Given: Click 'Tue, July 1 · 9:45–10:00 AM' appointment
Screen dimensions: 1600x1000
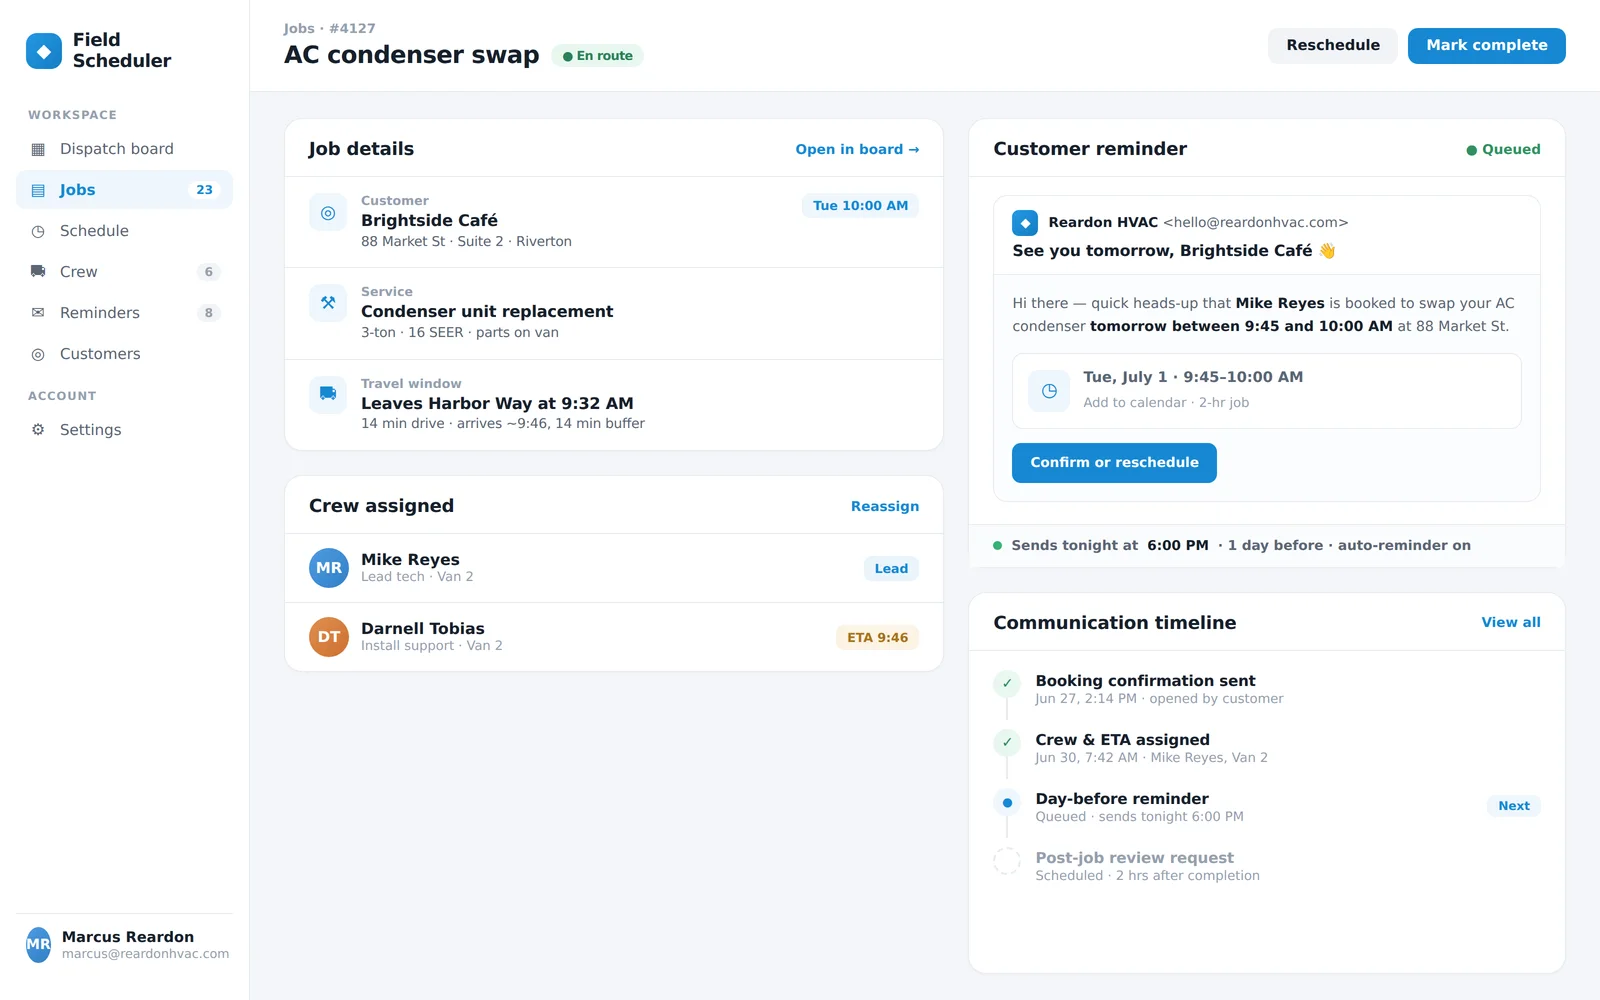Looking at the screenshot, I should pos(1193,378).
